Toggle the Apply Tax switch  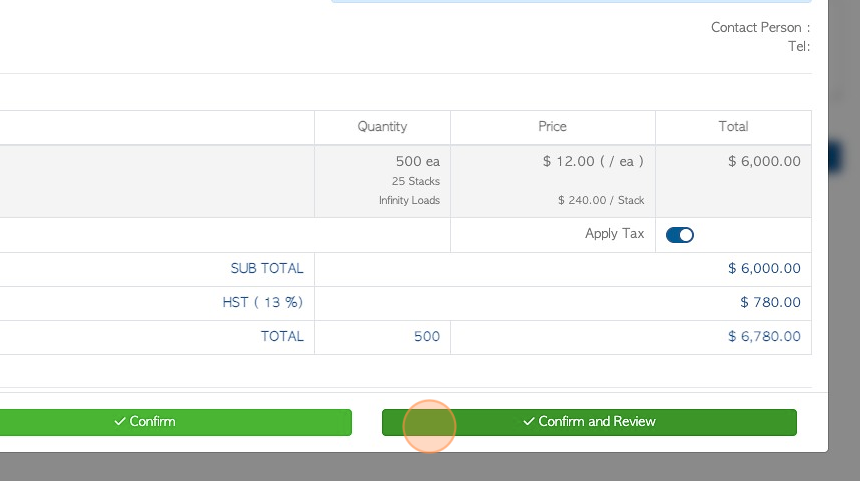(680, 235)
